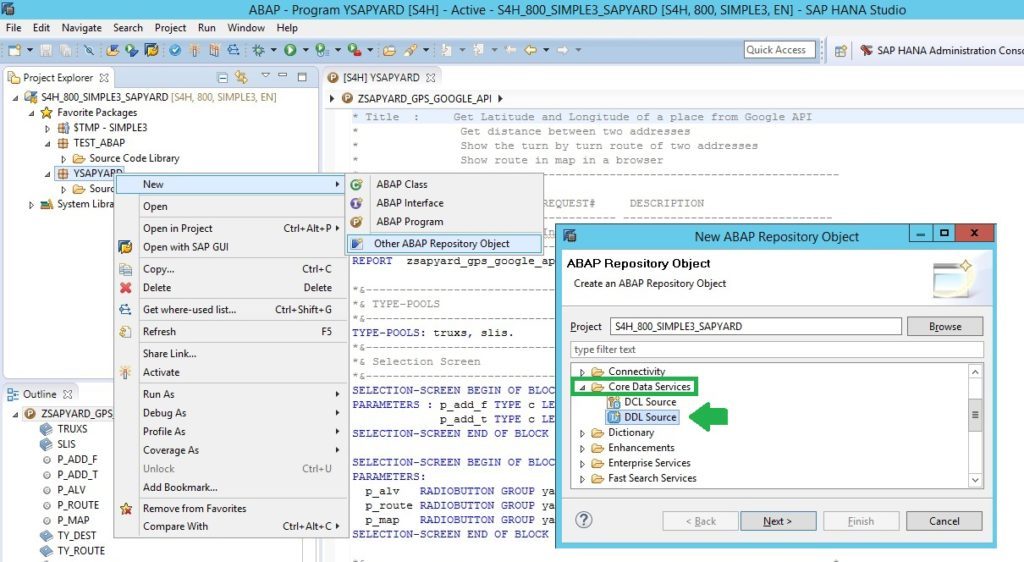Click the Browse button next to Project
The width and height of the screenshot is (1024, 562).
[x=944, y=326]
